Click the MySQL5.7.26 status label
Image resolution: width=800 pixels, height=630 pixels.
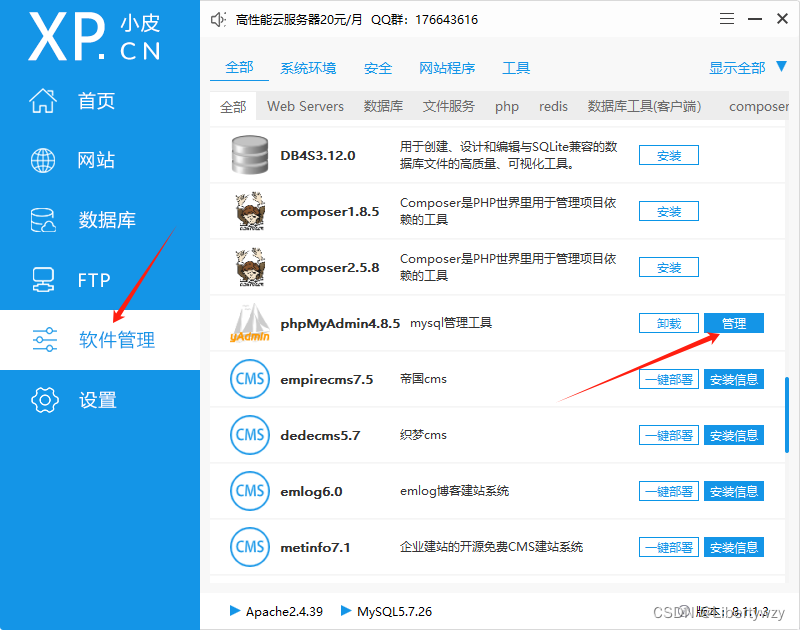394,611
